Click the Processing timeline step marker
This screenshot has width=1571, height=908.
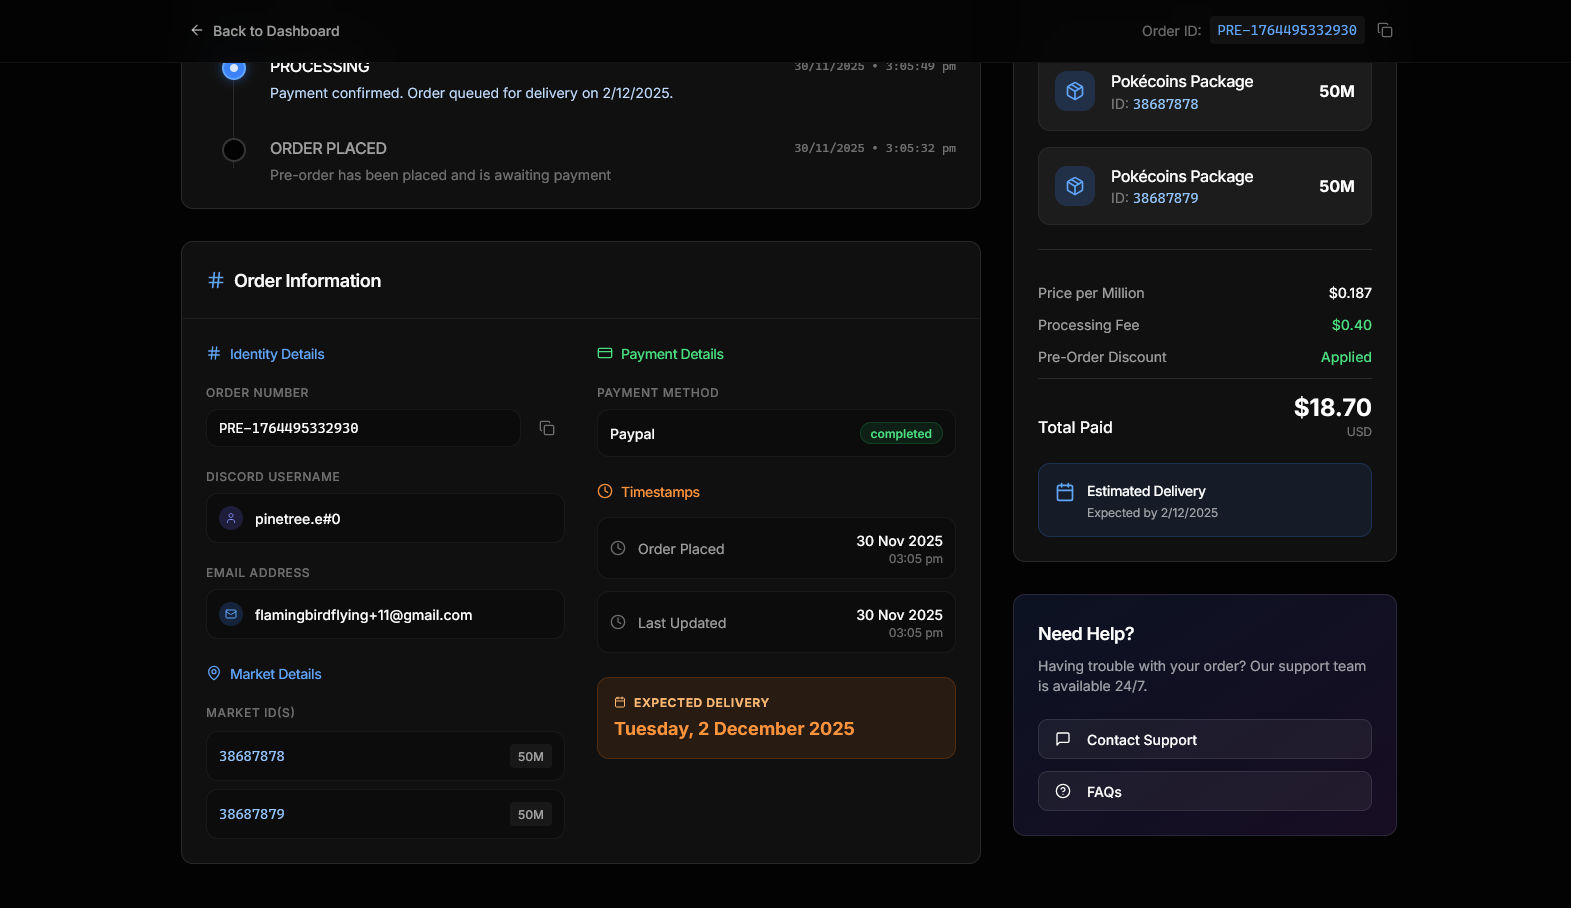[x=234, y=69]
